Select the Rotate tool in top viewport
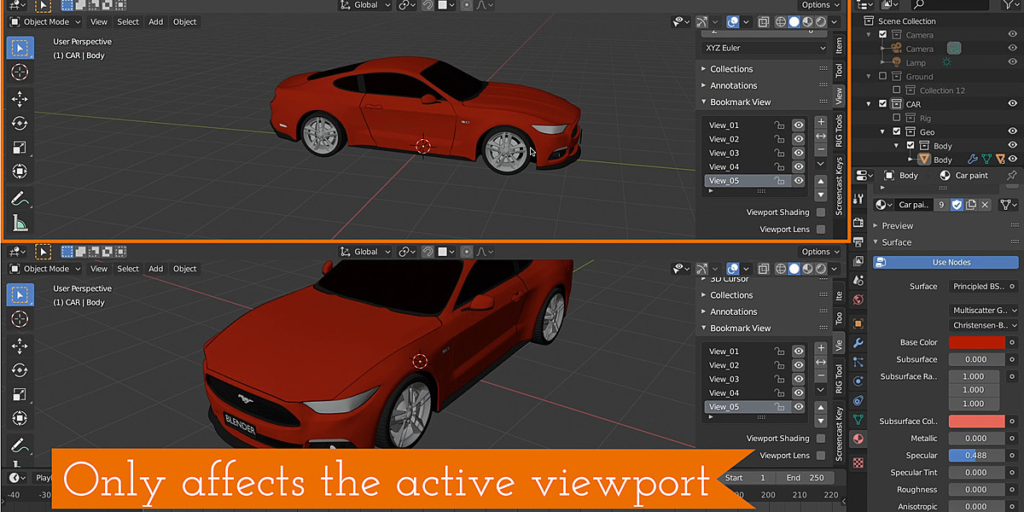The height and width of the screenshot is (512, 1024). pos(20,123)
